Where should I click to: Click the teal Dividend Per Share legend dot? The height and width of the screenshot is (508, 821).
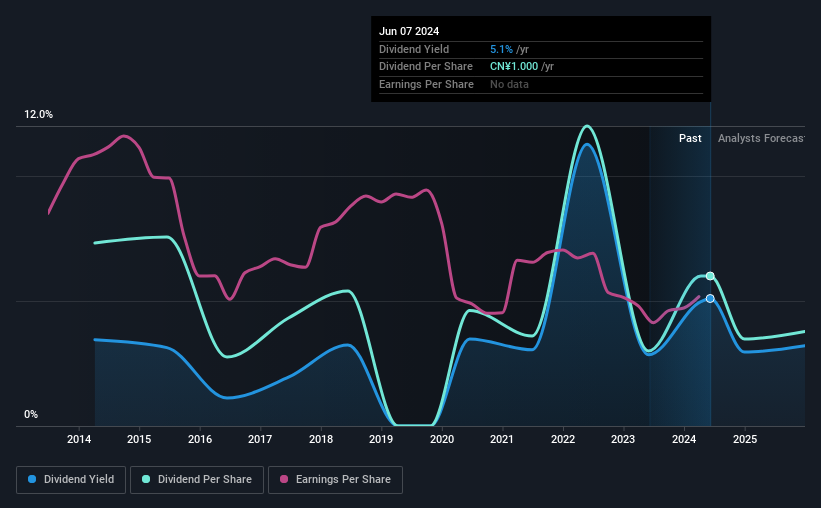point(146,479)
